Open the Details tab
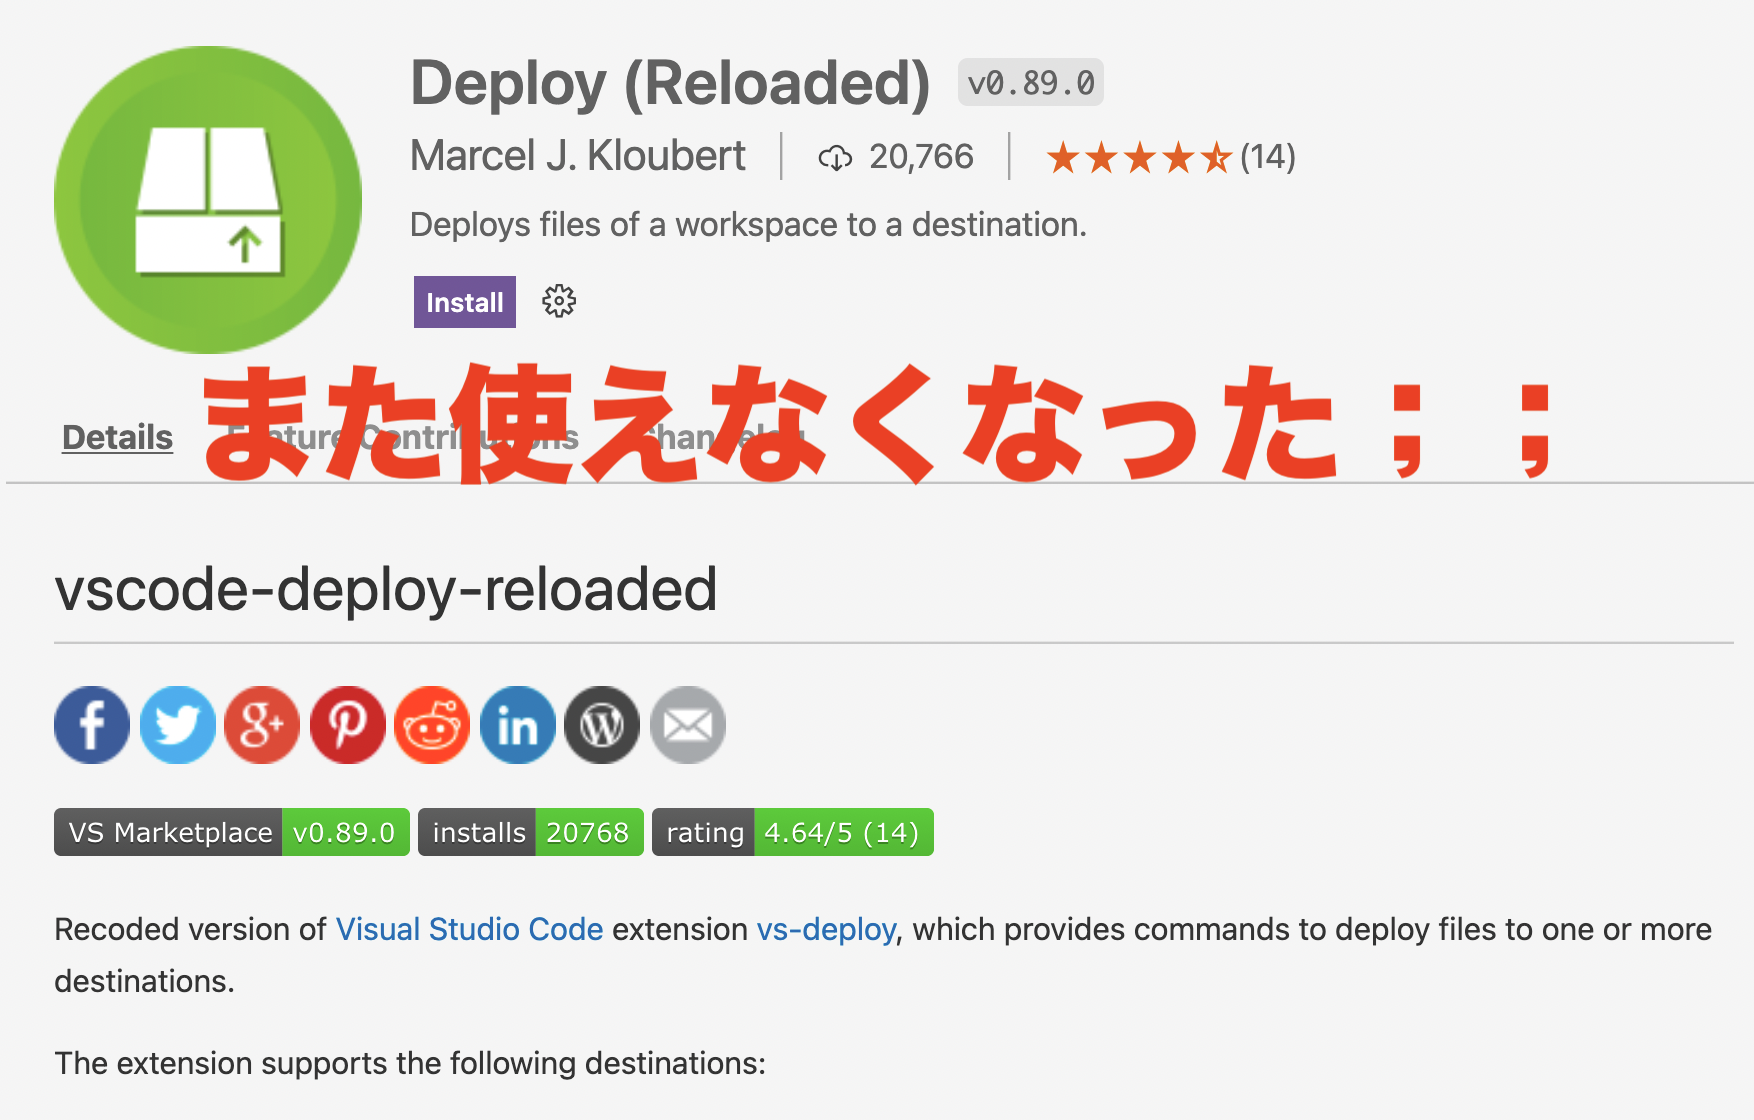Image resolution: width=1754 pixels, height=1120 pixels. (x=117, y=437)
